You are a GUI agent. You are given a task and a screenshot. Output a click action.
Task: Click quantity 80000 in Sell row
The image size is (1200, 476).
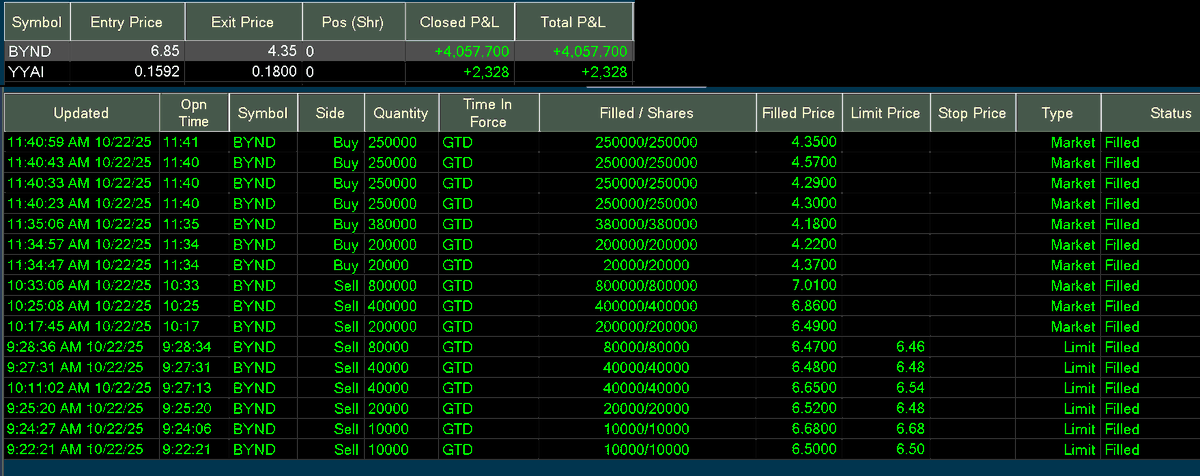[388, 347]
